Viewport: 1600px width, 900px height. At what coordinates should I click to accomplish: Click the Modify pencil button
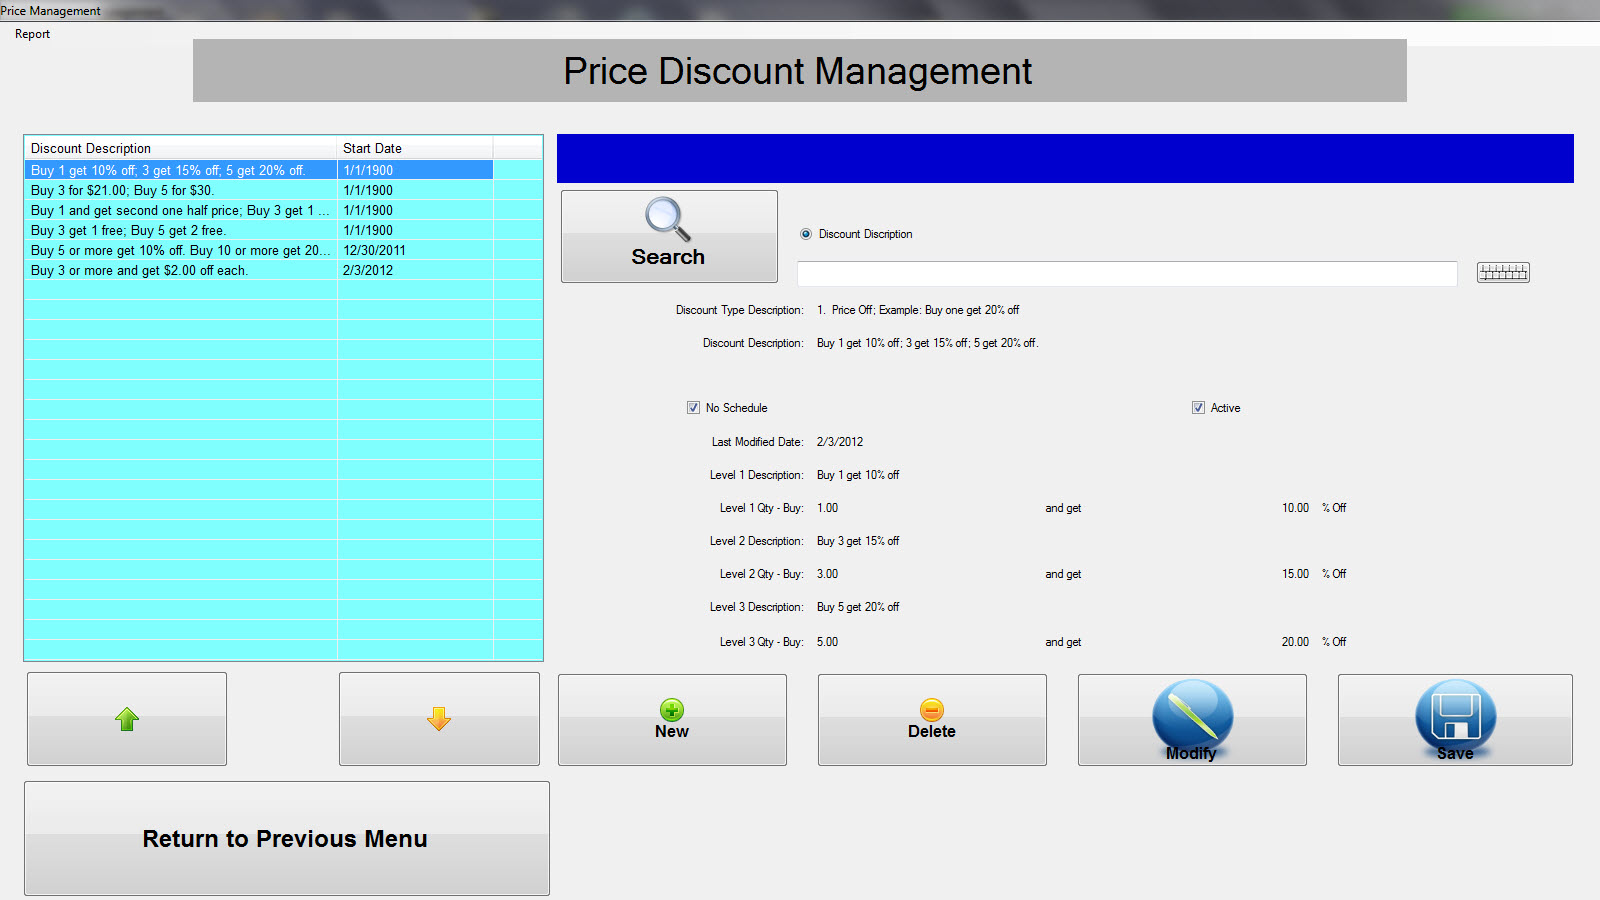pos(1192,720)
